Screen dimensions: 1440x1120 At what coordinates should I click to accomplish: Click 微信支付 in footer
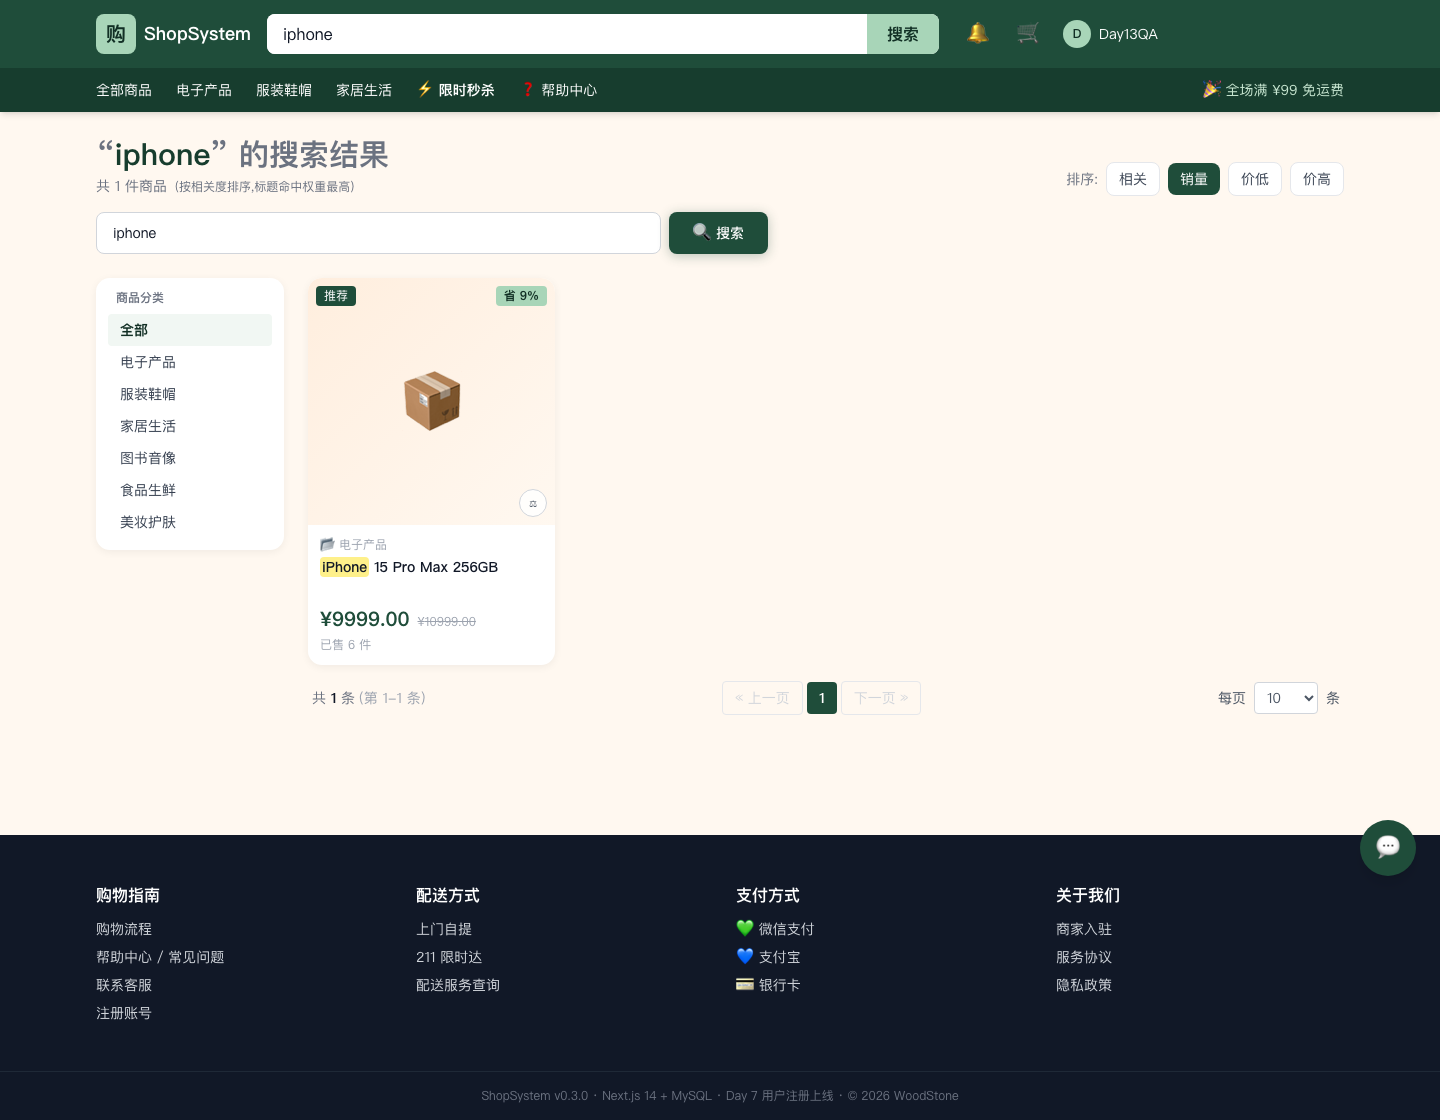tap(775, 929)
